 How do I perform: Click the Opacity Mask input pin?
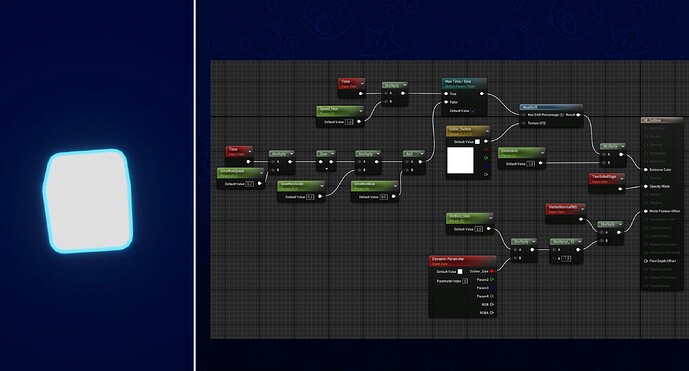point(646,186)
